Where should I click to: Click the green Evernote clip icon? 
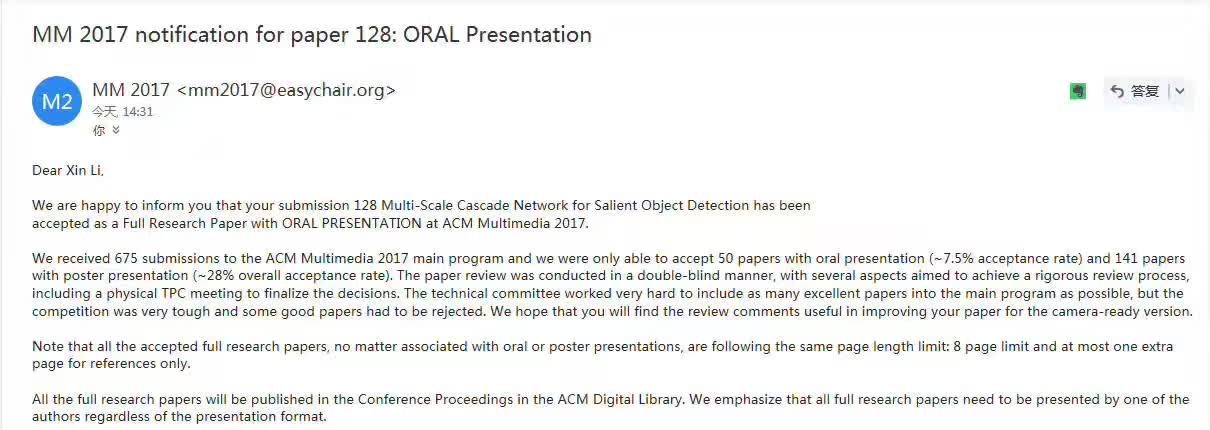click(1077, 91)
